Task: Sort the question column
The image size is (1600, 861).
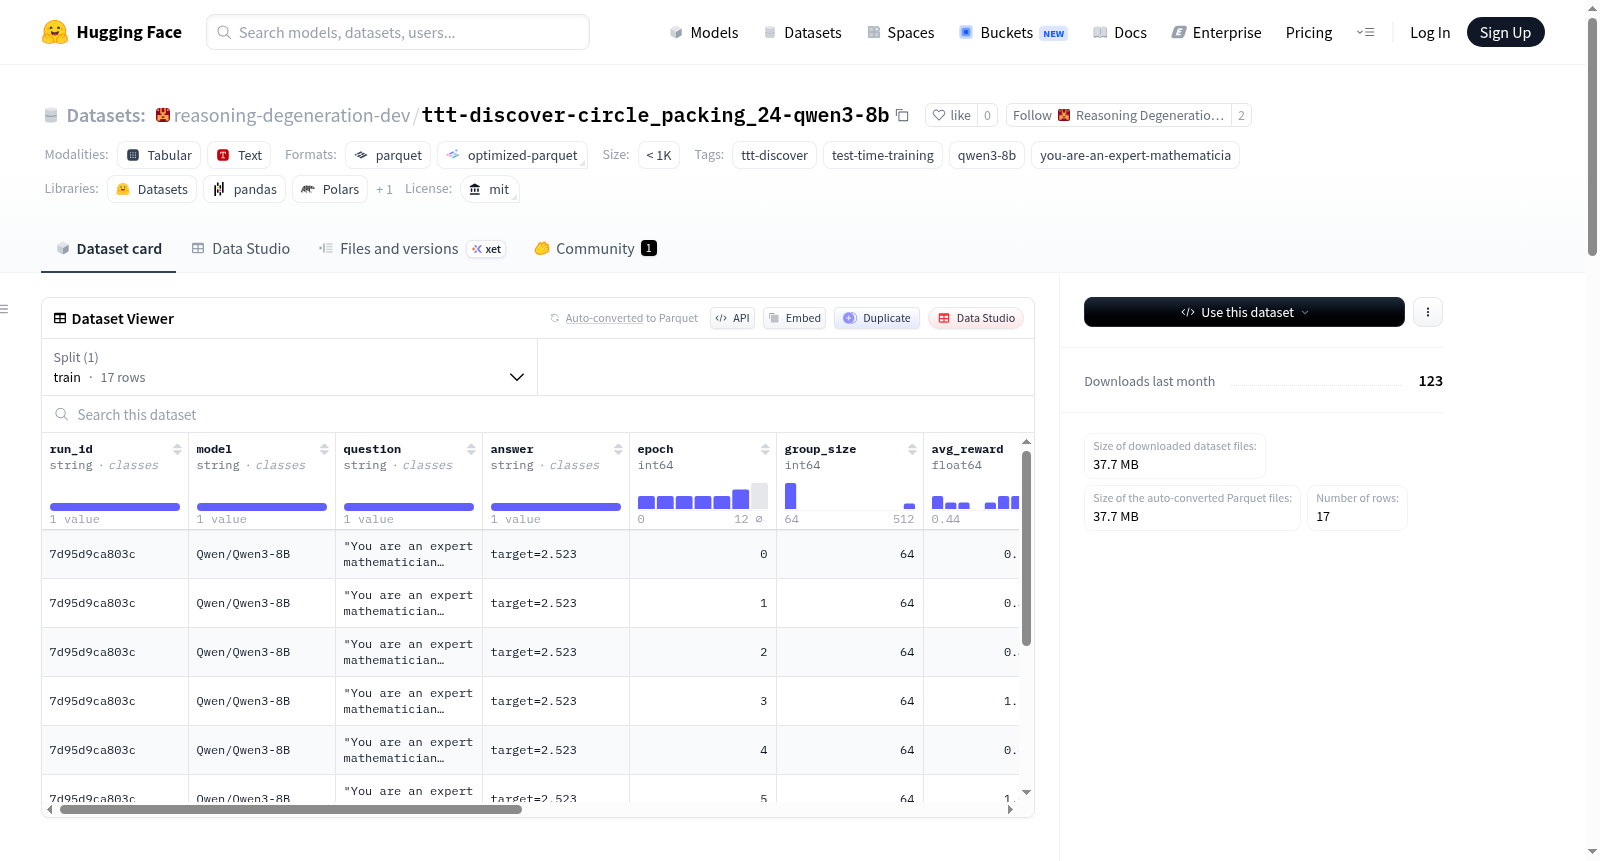Action: tap(471, 449)
